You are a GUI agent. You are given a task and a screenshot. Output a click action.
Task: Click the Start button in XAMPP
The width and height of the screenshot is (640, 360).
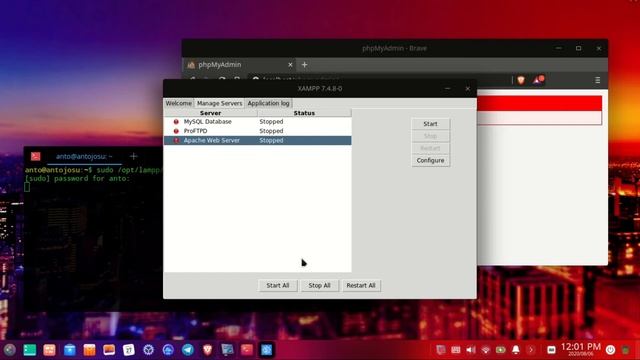coord(431,124)
